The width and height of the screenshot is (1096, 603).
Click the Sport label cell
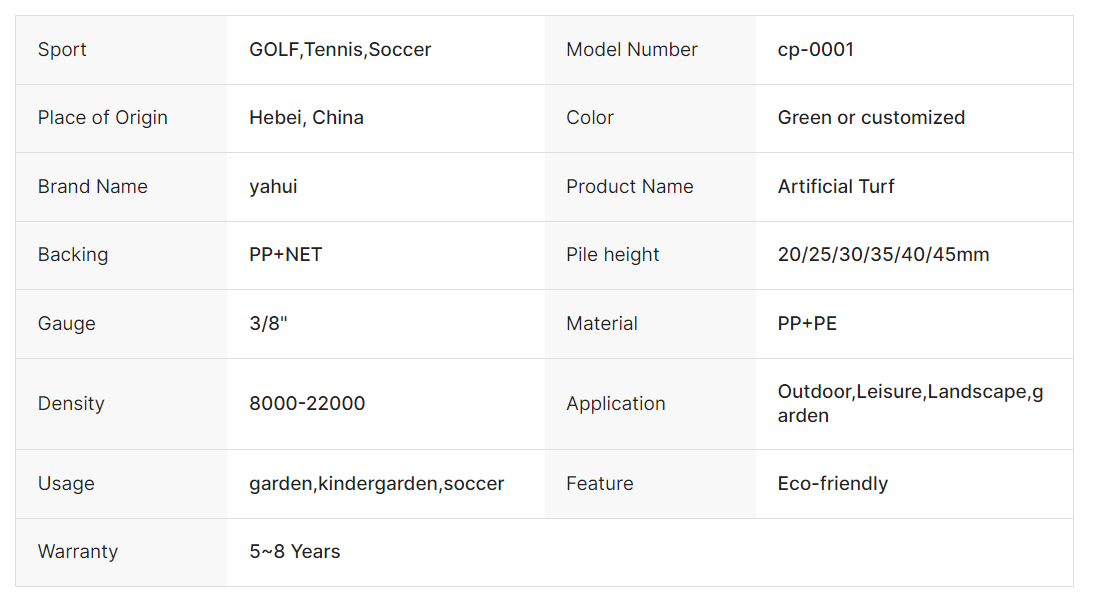tap(121, 50)
